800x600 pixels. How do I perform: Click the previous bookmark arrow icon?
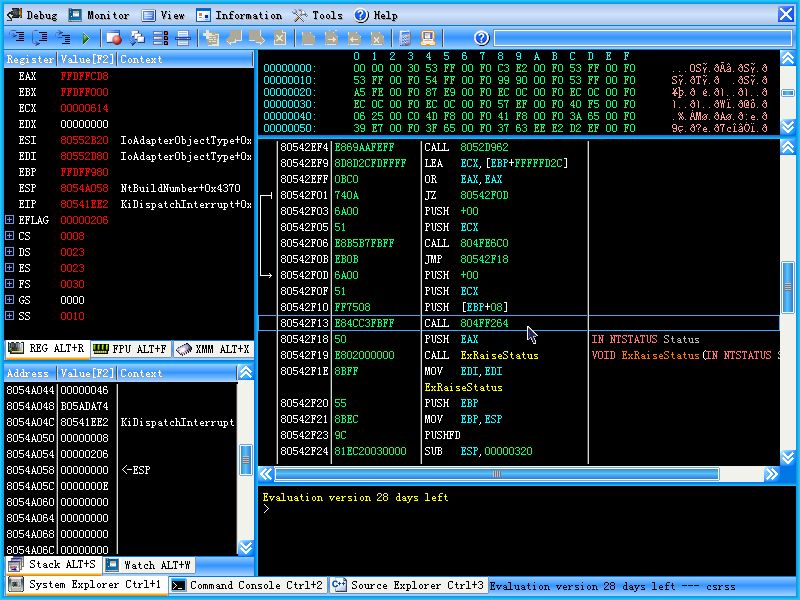[x=234, y=38]
